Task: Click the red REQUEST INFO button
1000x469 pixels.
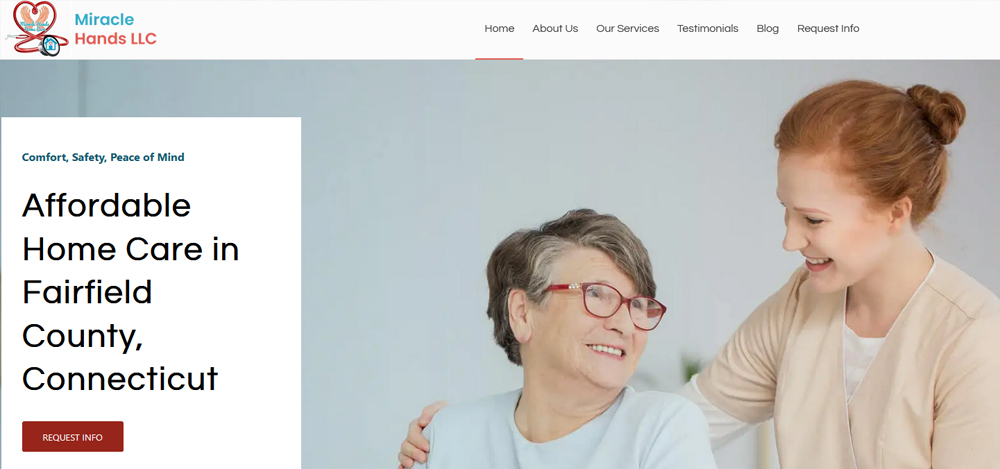Action: (73, 436)
